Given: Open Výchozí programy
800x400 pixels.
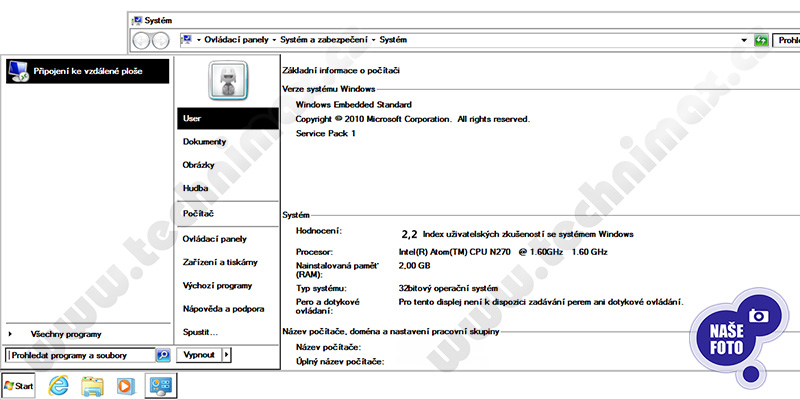Looking at the screenshot, I should pos(228,286).
